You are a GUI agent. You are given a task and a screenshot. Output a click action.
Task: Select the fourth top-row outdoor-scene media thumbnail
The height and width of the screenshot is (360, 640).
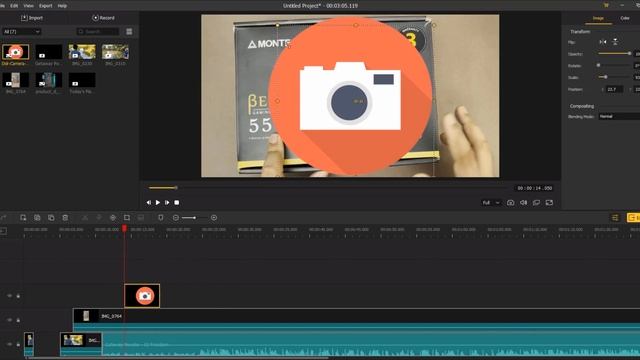[x=115, y=52]
